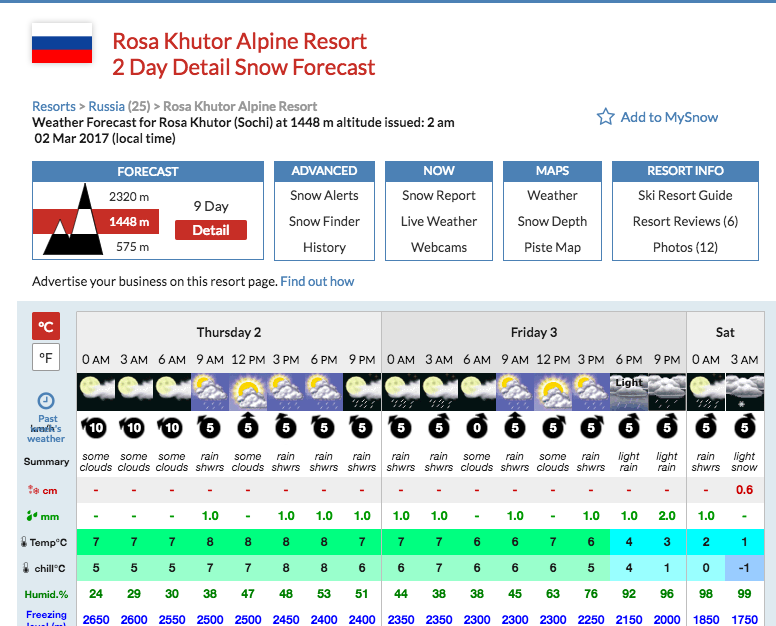Open the Piste Map
The width and height of the screenshot is (776, 626).
pos(552,247)
